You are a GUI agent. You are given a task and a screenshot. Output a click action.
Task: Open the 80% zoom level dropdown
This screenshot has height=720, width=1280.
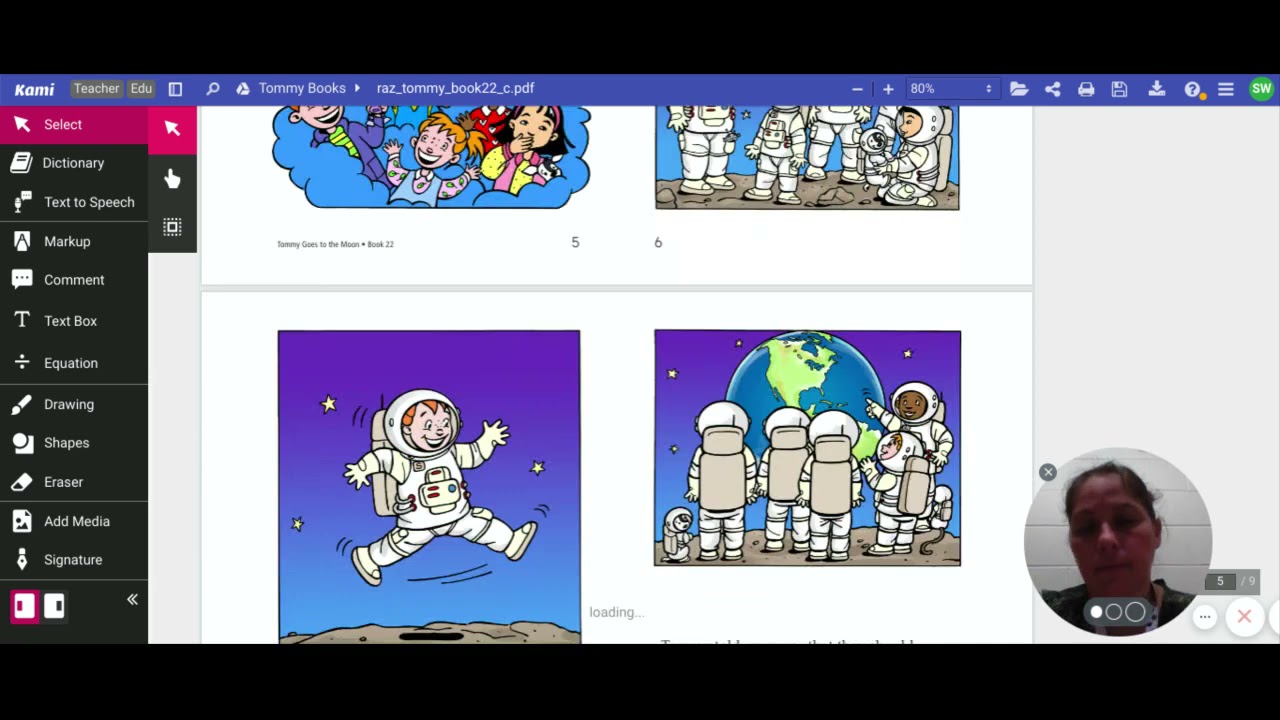(x=951, y=89)
